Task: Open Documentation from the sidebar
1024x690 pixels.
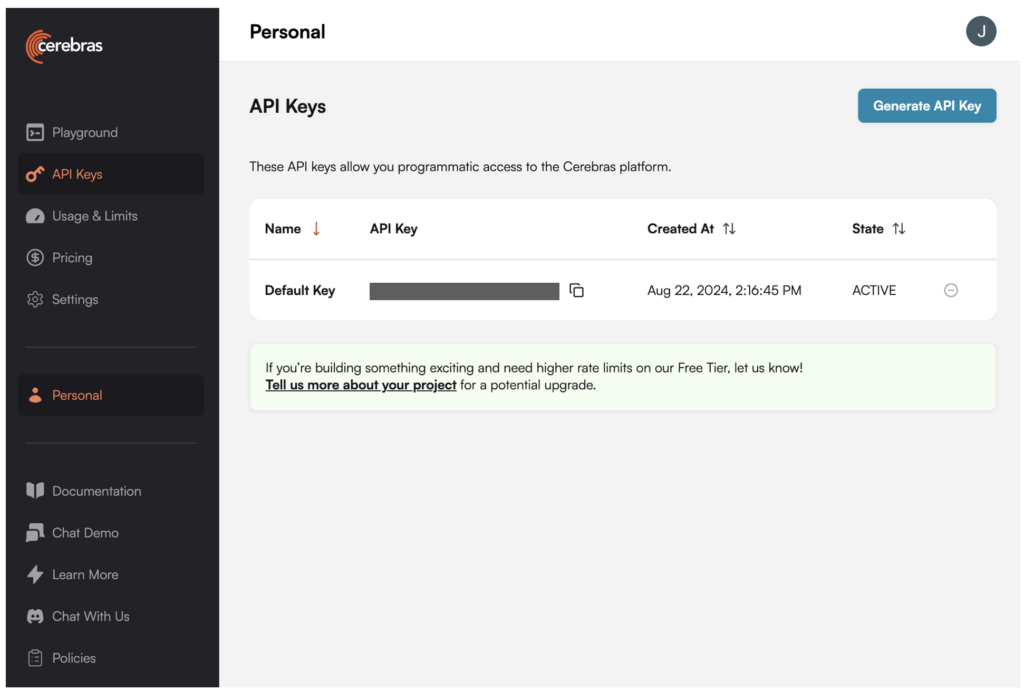Action: click(x=96, y=492)
